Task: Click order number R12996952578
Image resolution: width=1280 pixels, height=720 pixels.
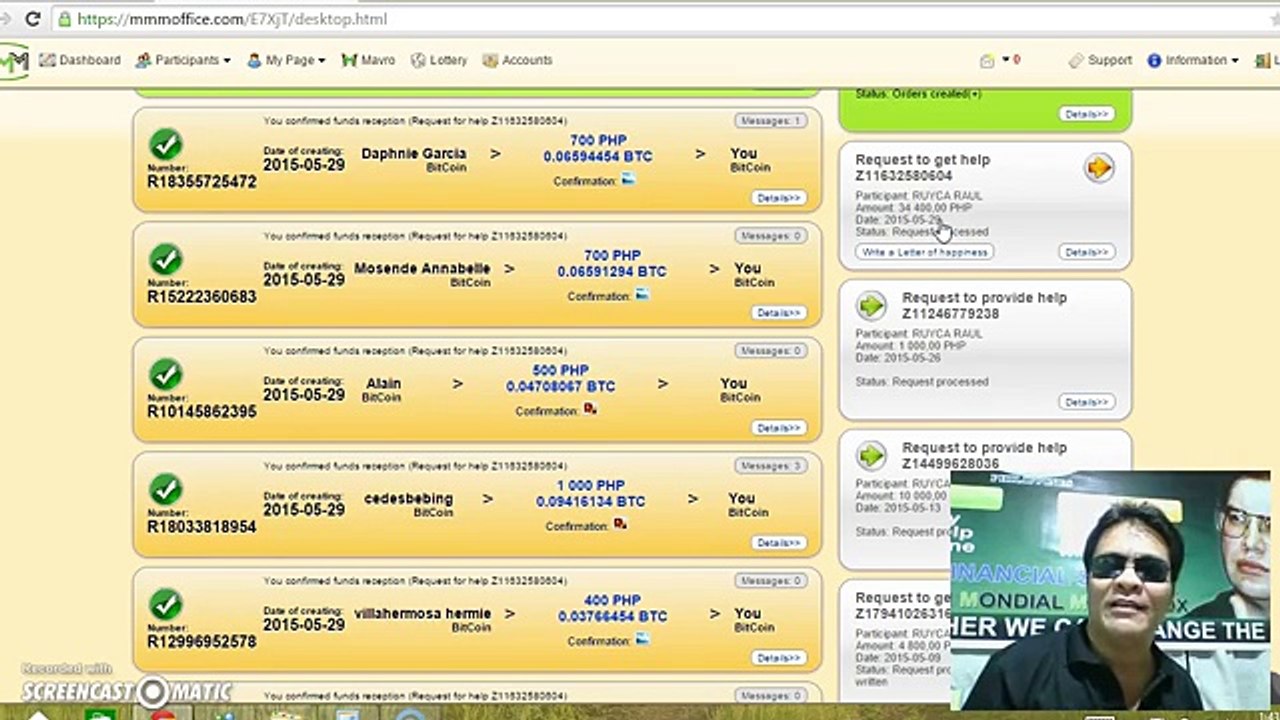Action: point(202,642)
